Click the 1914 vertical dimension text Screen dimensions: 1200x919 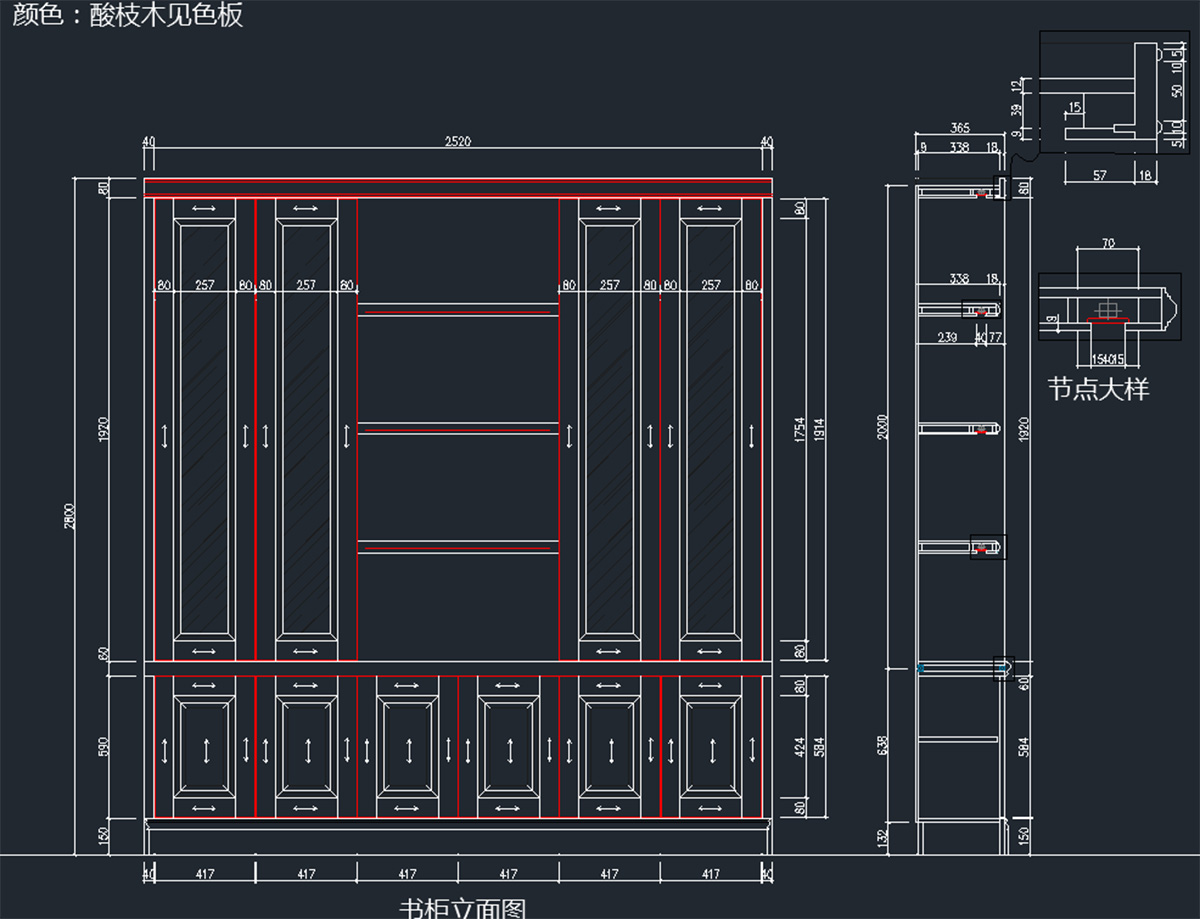tap(818, 430)
